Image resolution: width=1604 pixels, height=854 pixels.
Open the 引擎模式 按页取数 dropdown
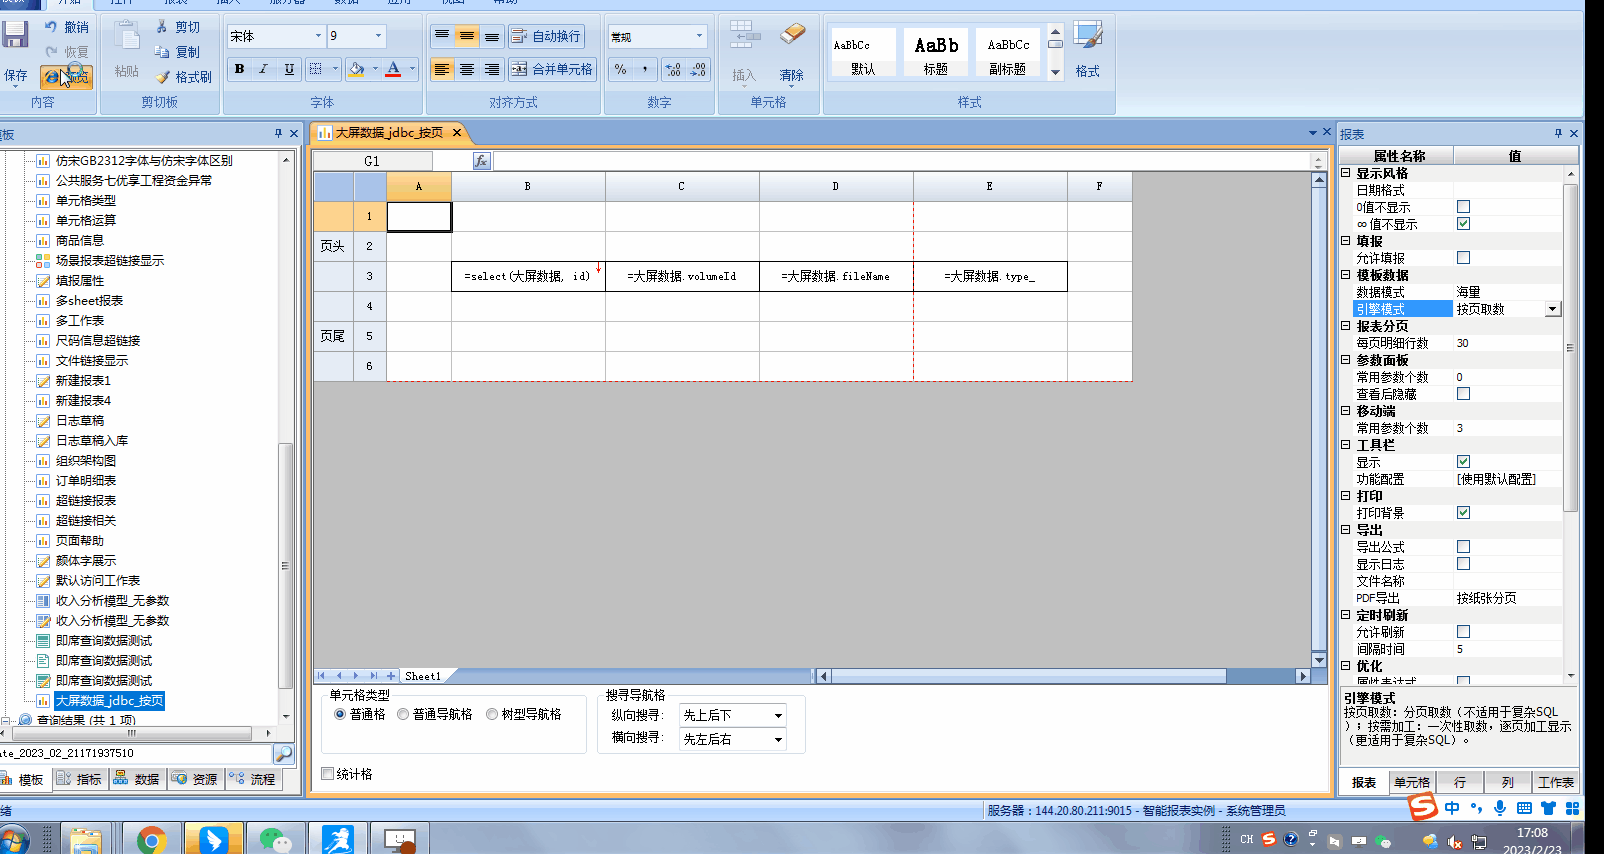point(1552,309)
